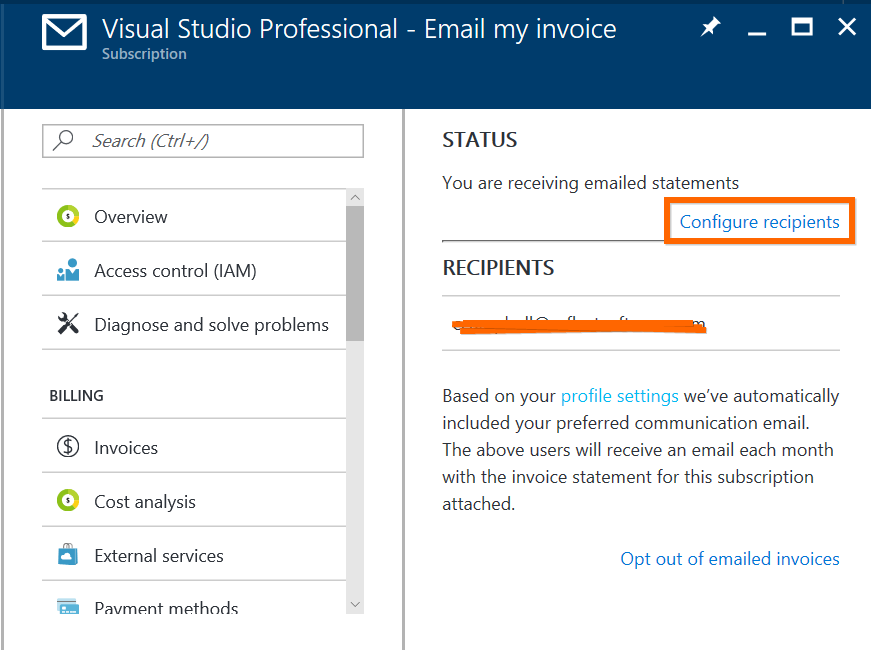Click the External services bag icon
This screenshot has width=871, height=650.
click(68, 555)
